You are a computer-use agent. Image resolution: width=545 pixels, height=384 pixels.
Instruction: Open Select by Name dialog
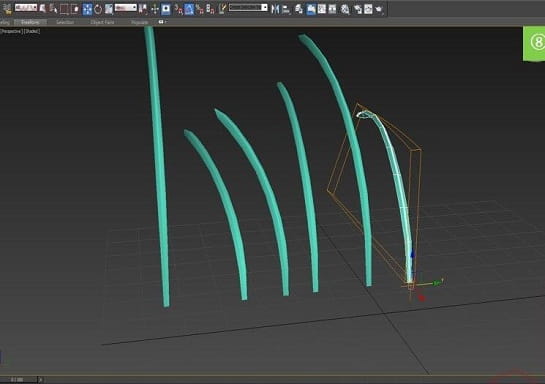(53, 9)
